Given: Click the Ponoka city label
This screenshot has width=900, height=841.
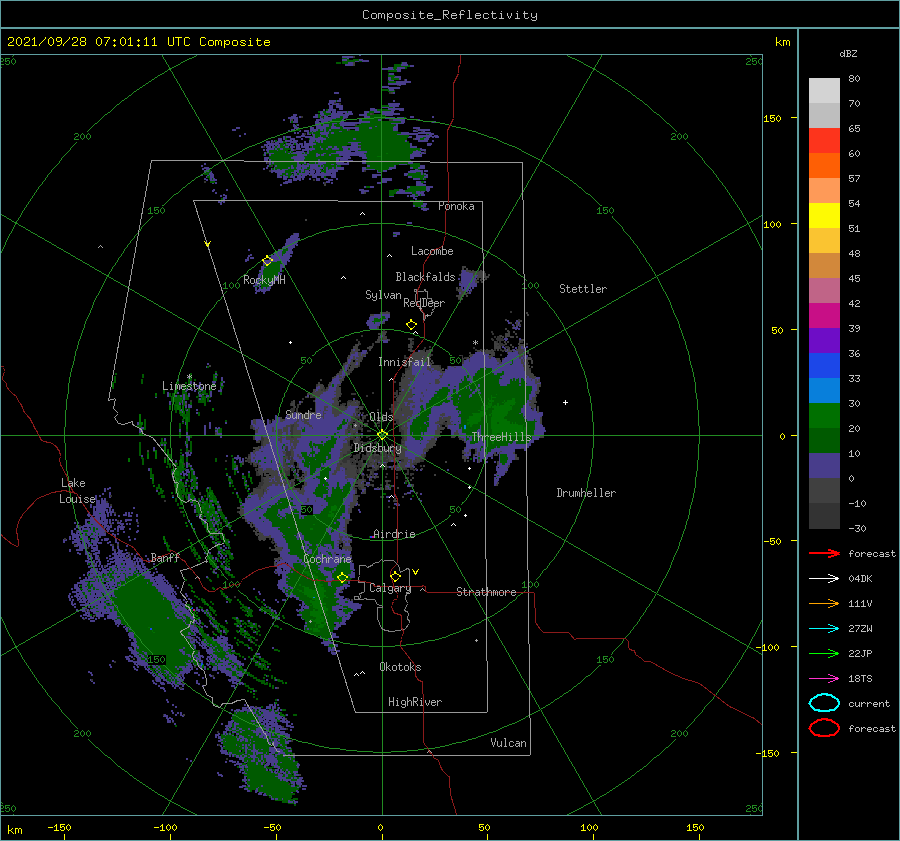Looking at the screenshot, I should pyautogui.click(x=456, y=206).
